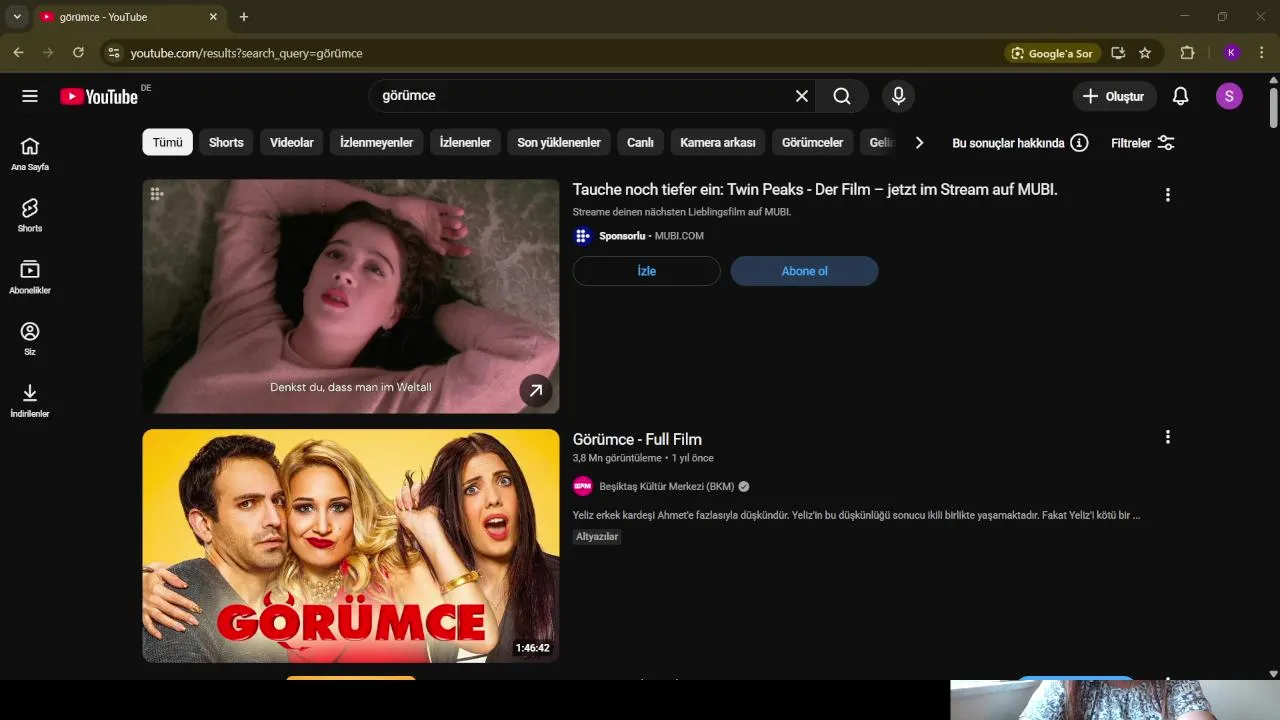Select the Görümceler filter chip
1280x720 pixels.
812,142
